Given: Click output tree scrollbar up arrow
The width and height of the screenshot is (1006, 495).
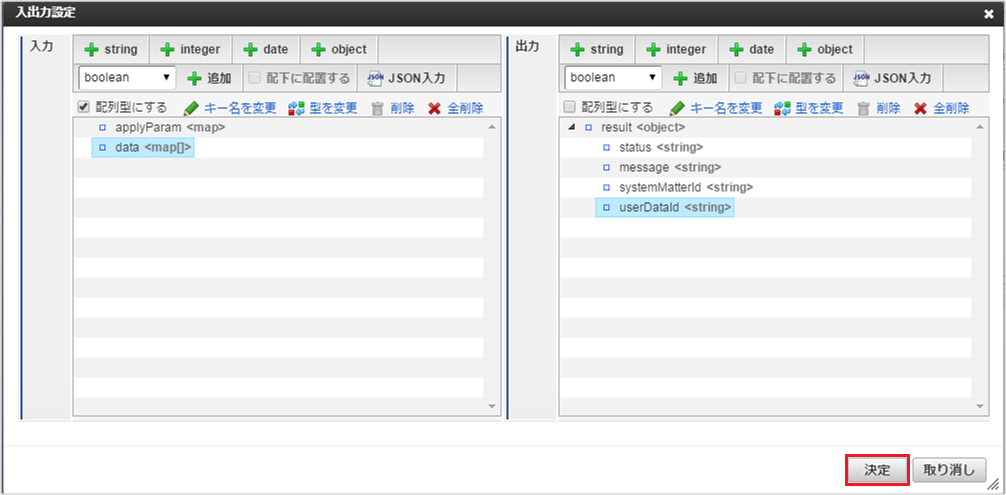Looking at the screenshot, I should tap(979, 127).
